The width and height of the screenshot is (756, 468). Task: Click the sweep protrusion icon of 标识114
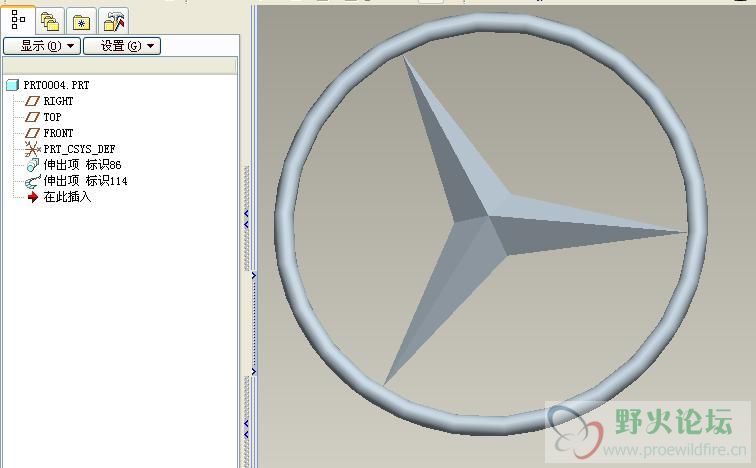click(x=32, y=181)
